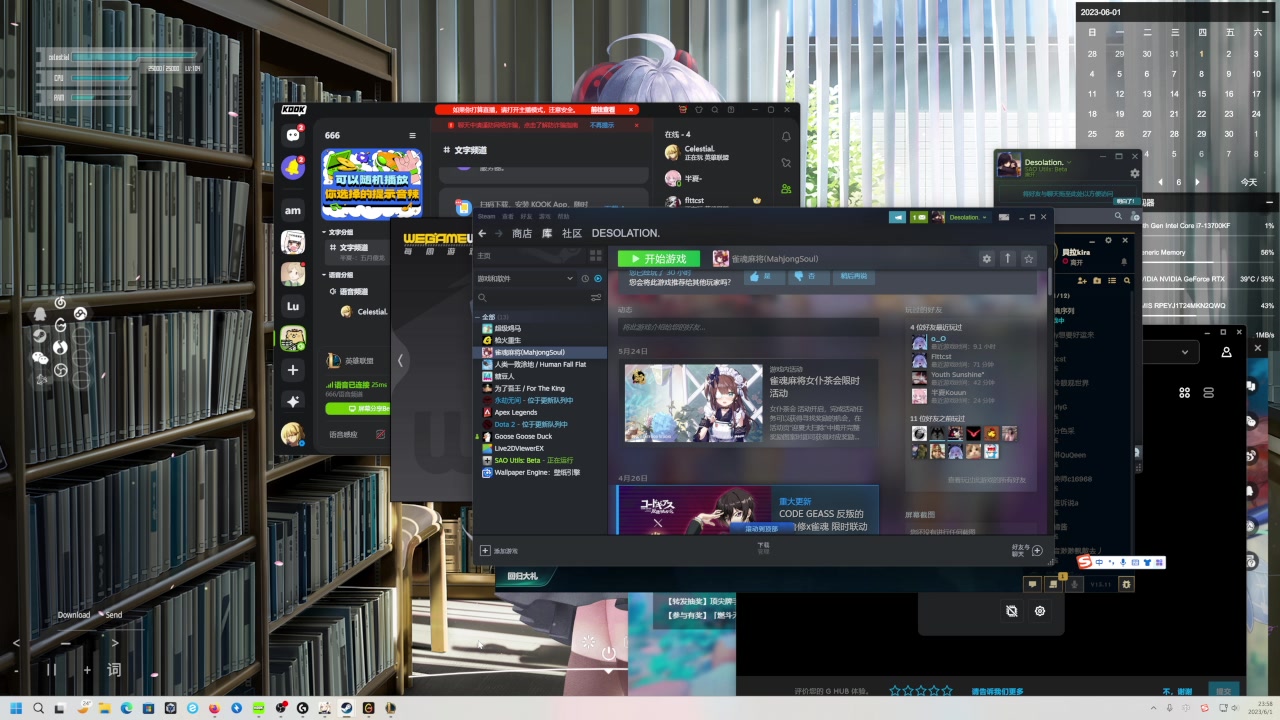Open File Explorer from taskbar
The width and height of the screenshot is (1280, 720).
pyautogui.click(x=105, y=708)
